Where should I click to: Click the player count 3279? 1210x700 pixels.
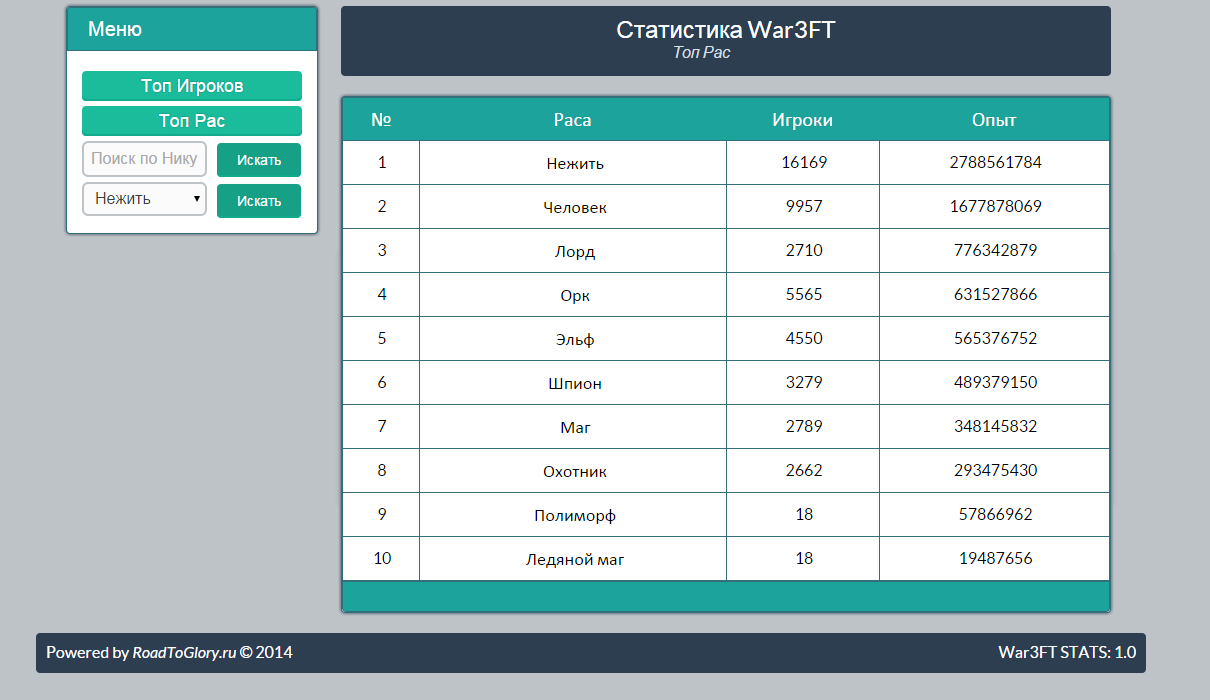pos(804,382)
